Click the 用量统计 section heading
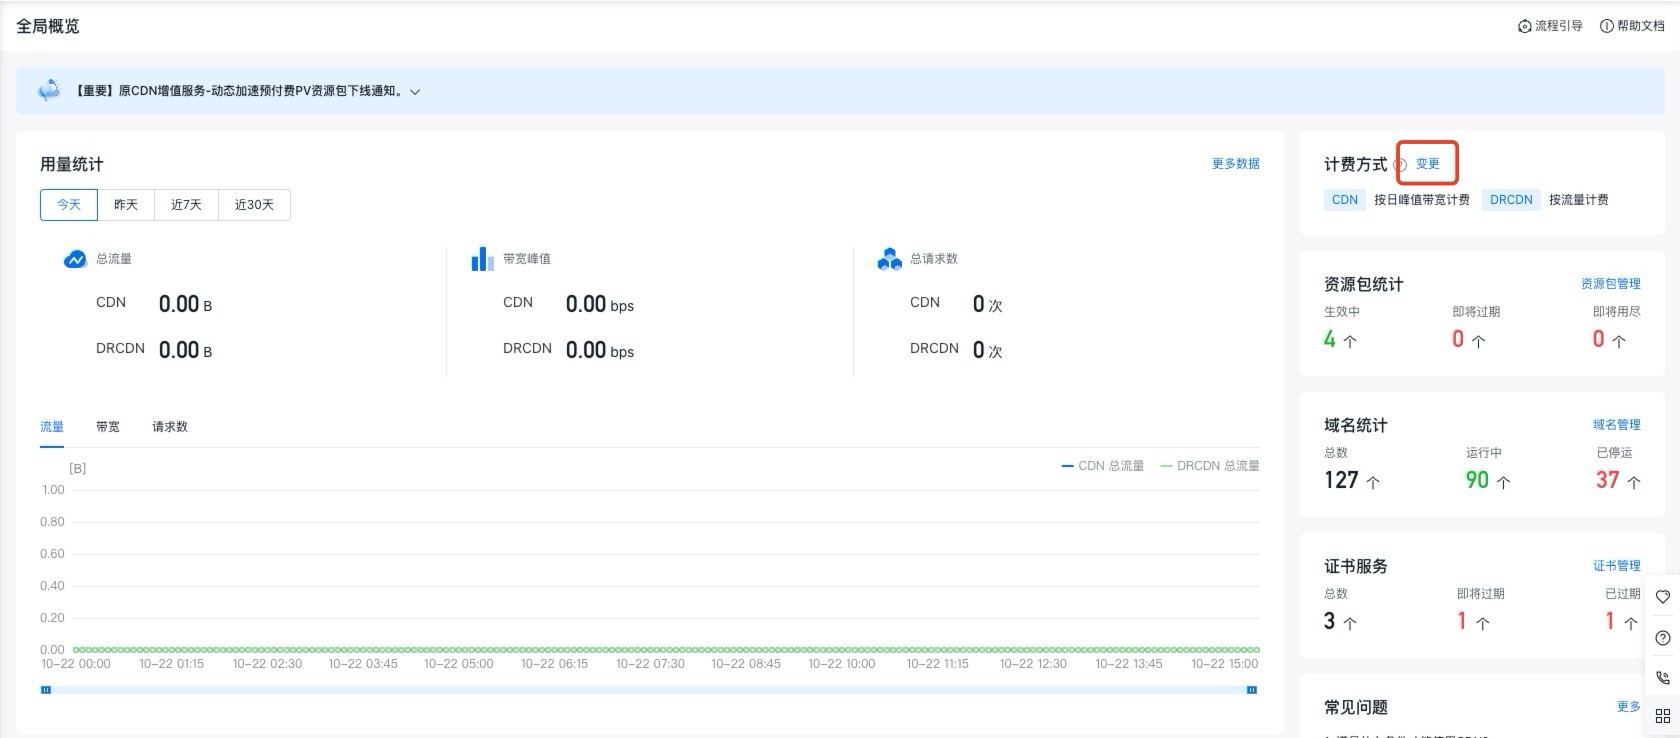1680x738 pixels. 72,164
